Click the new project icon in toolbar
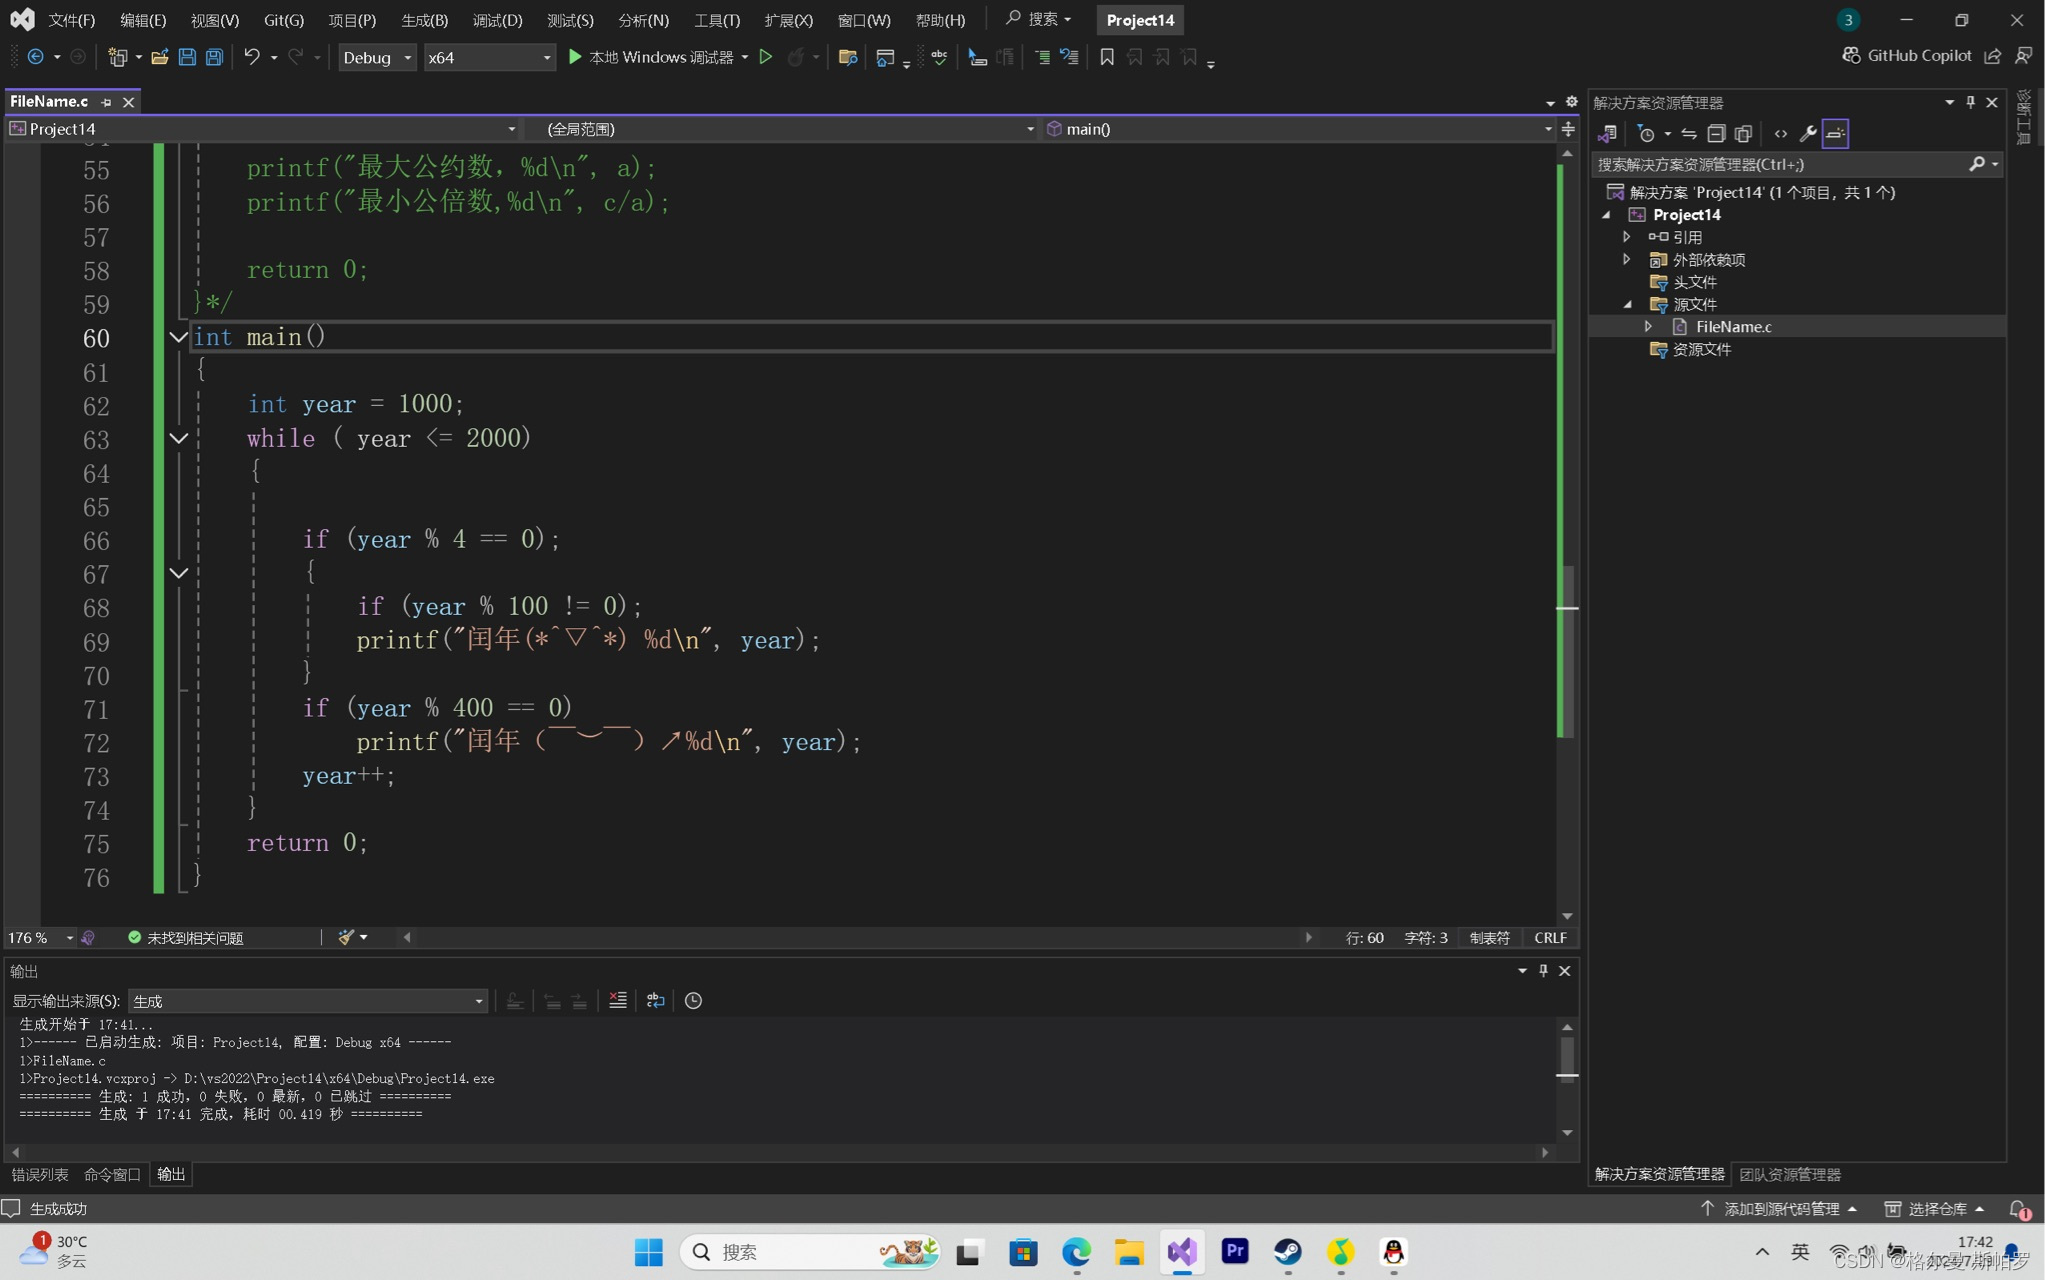 pyautogui.click(x=117, y=57)
